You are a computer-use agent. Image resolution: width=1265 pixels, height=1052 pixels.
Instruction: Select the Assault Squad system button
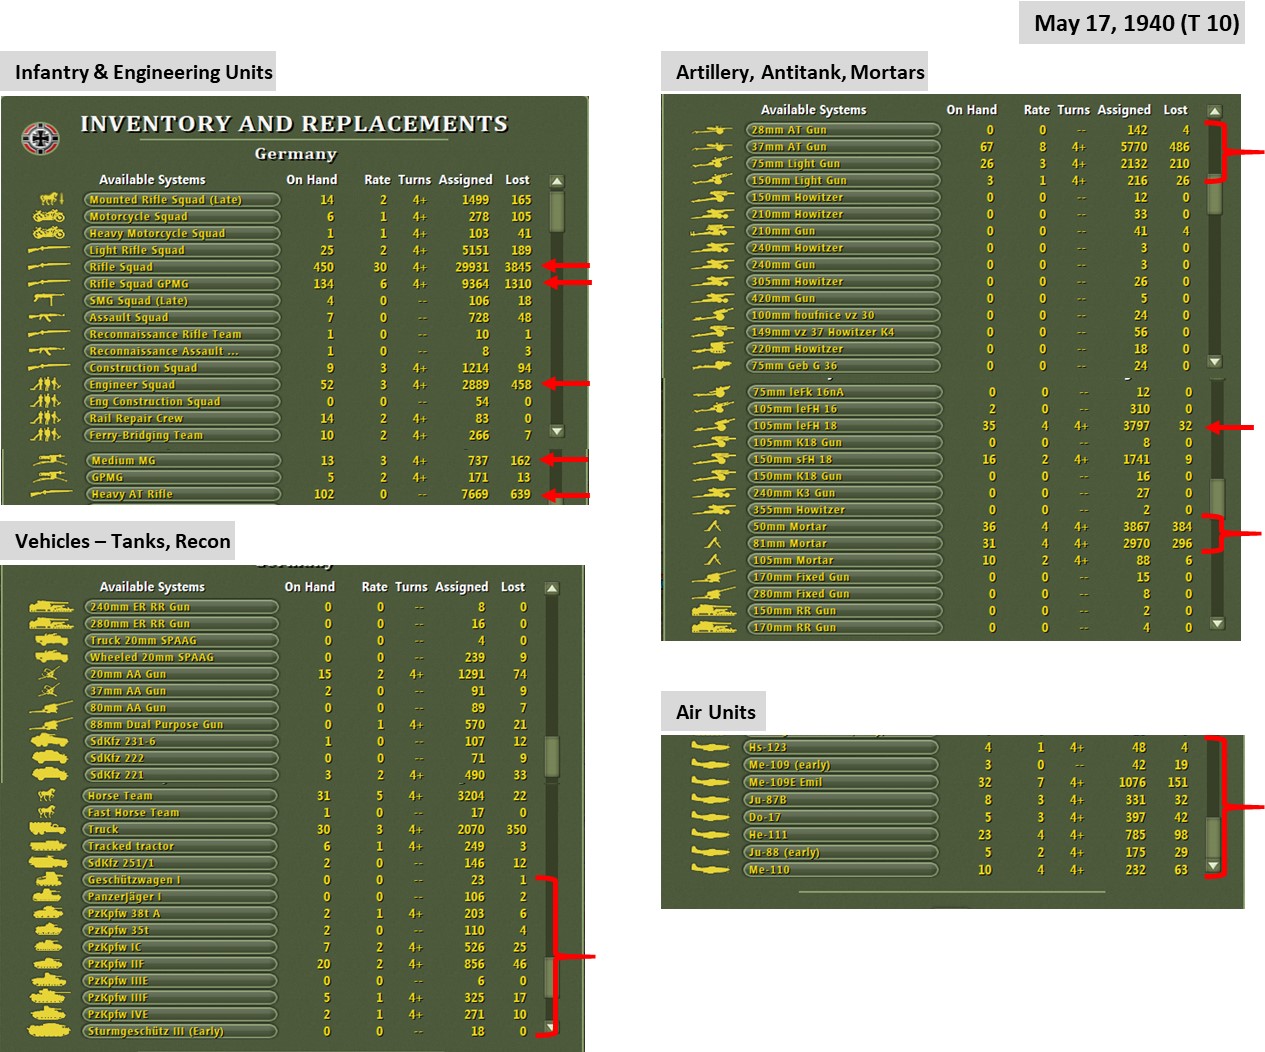[x=181, y=317]
